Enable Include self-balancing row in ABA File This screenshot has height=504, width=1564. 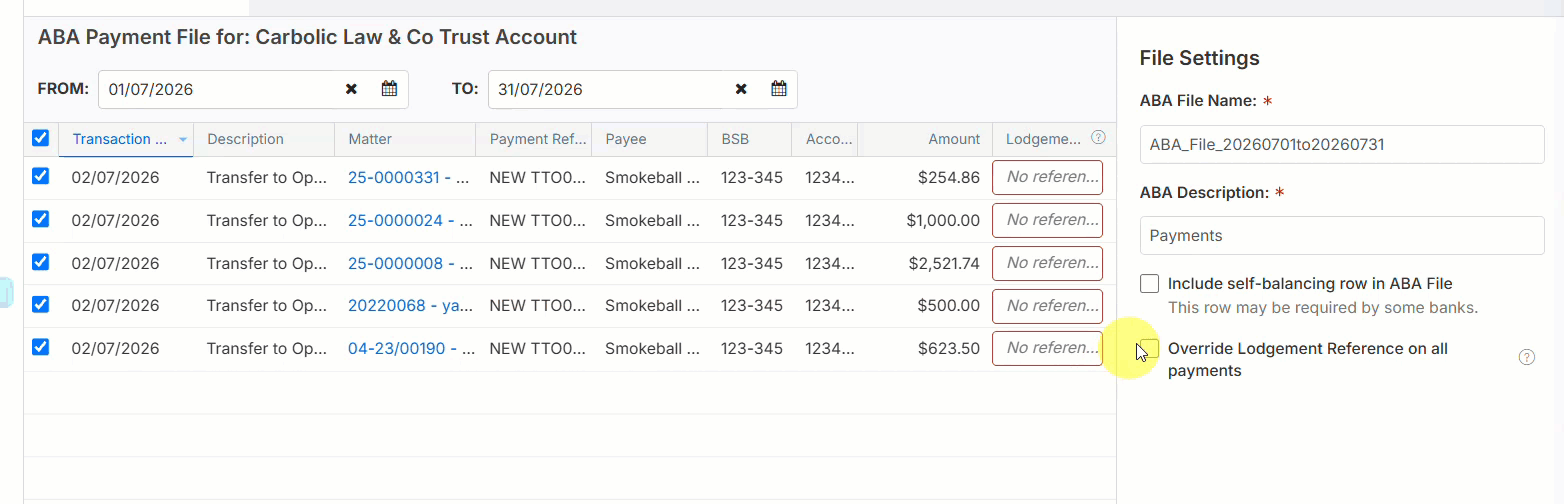pos(1149,284)
